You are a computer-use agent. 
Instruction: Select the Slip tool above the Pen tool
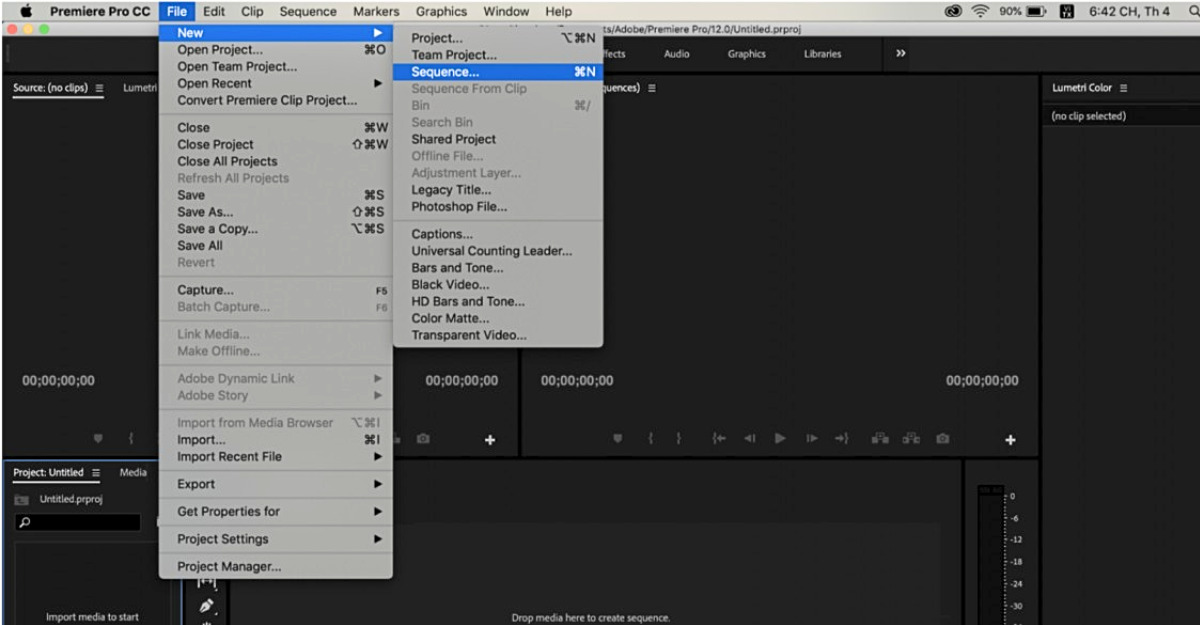click(x=207, y=583)
